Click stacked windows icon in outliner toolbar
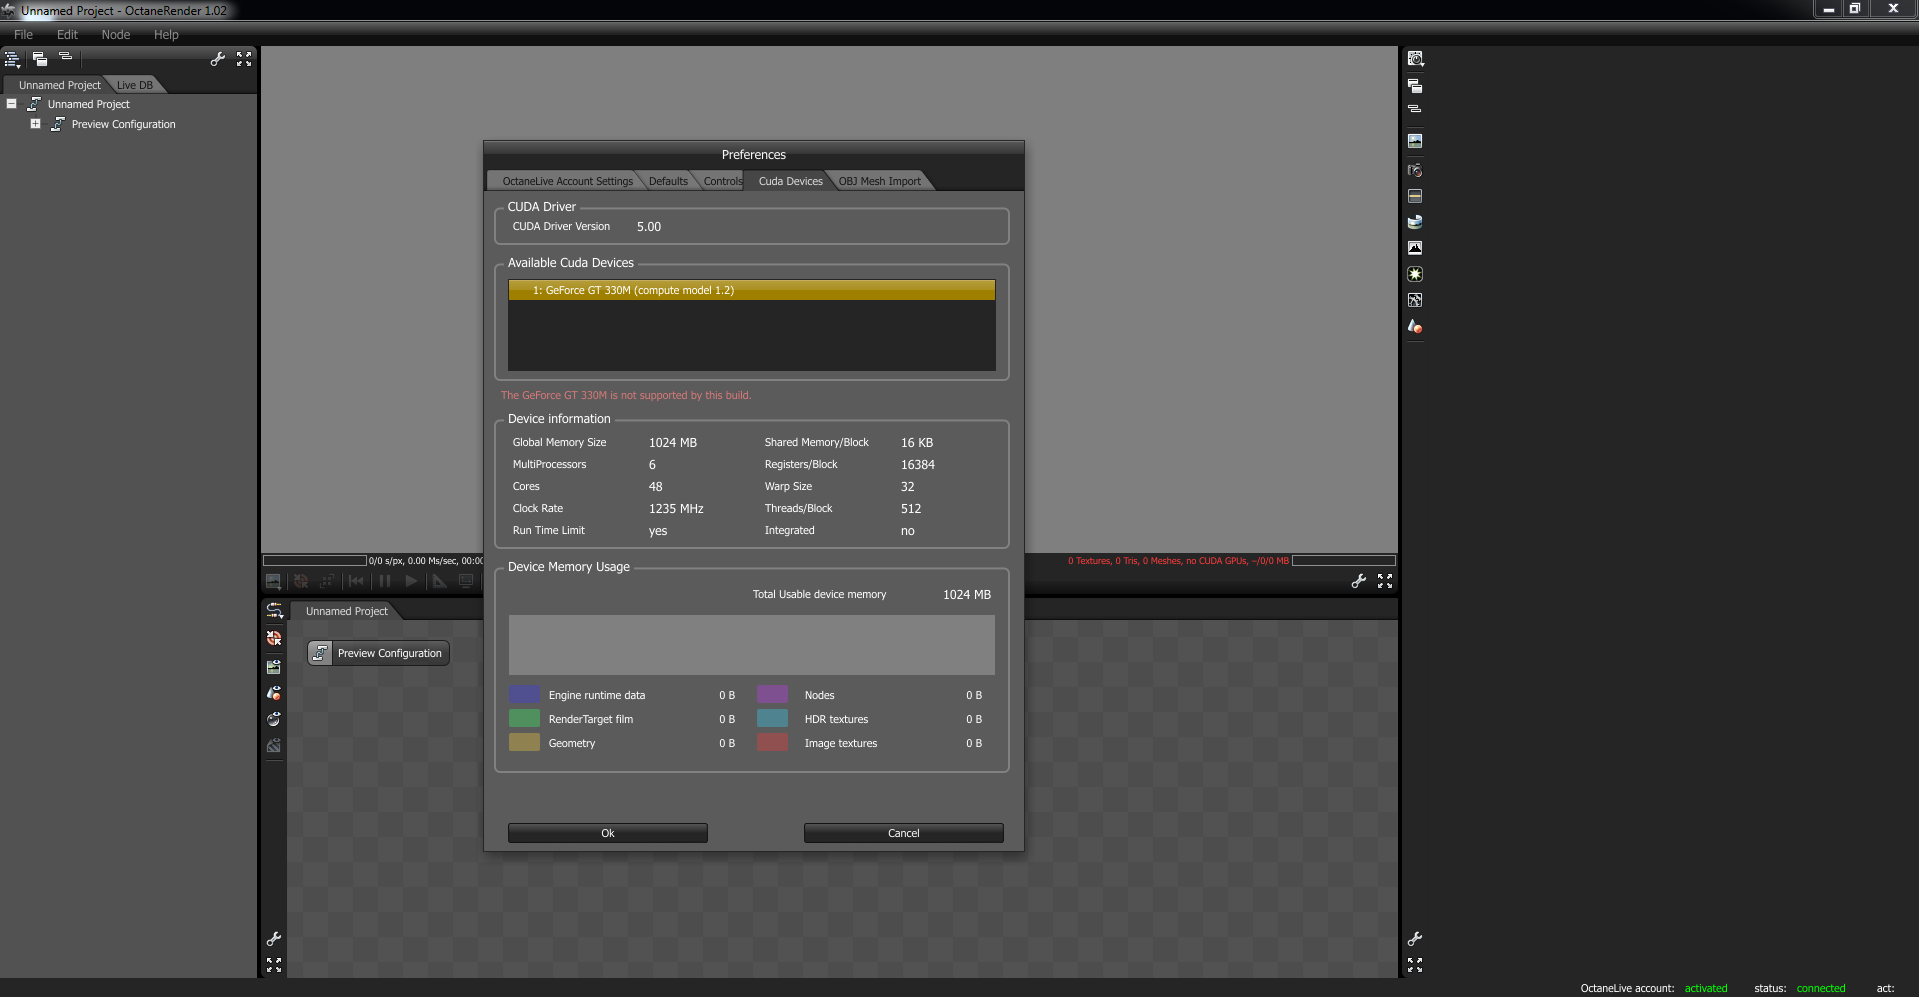 (x=40, y=59)
